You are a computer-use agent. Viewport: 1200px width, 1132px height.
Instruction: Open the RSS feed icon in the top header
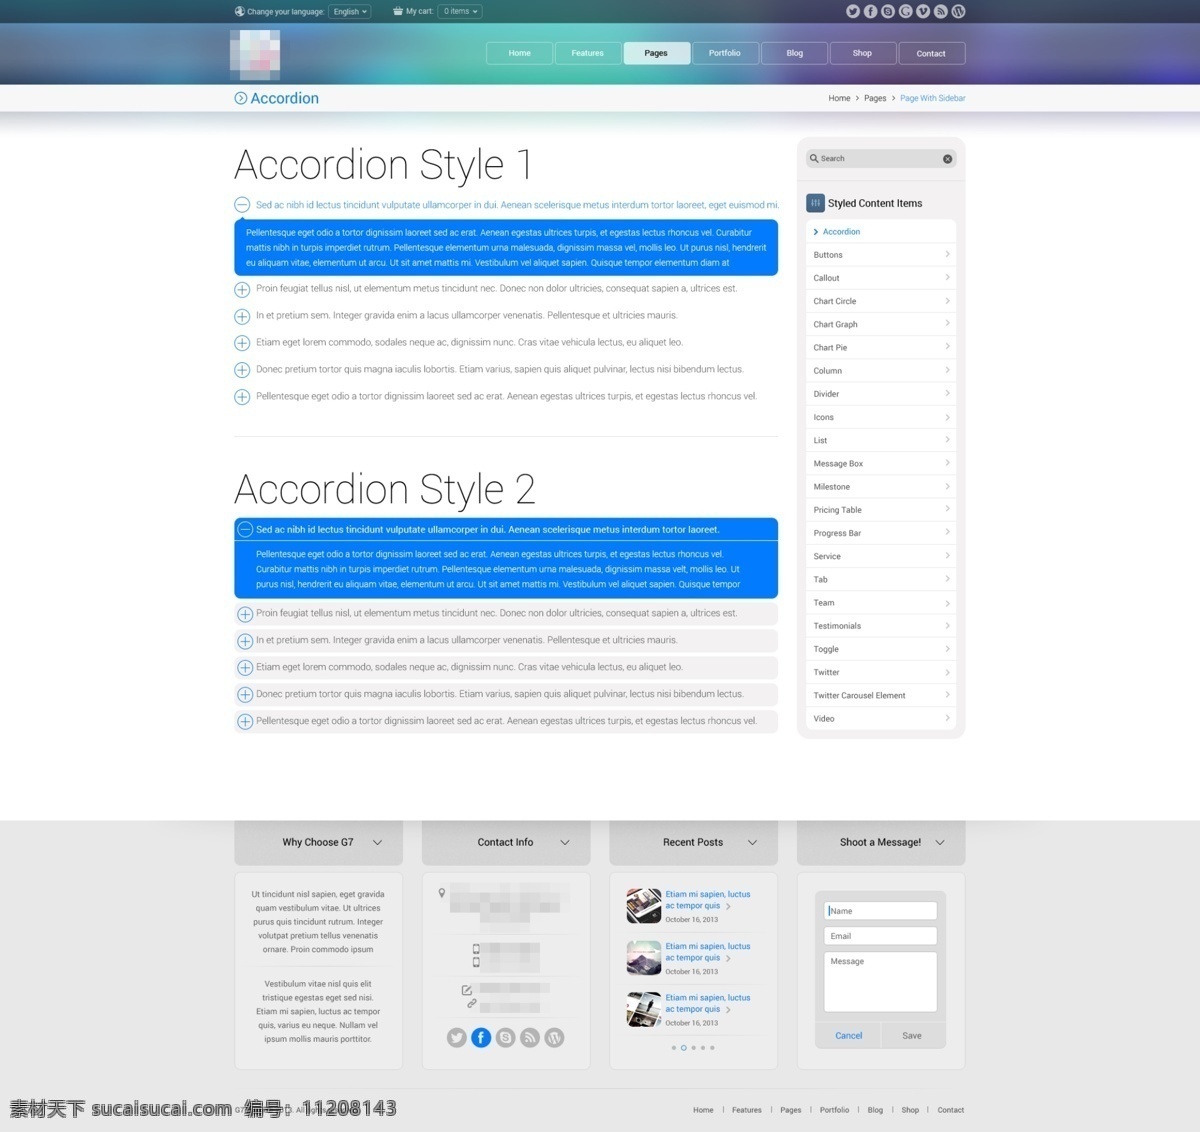click(940, 12)
